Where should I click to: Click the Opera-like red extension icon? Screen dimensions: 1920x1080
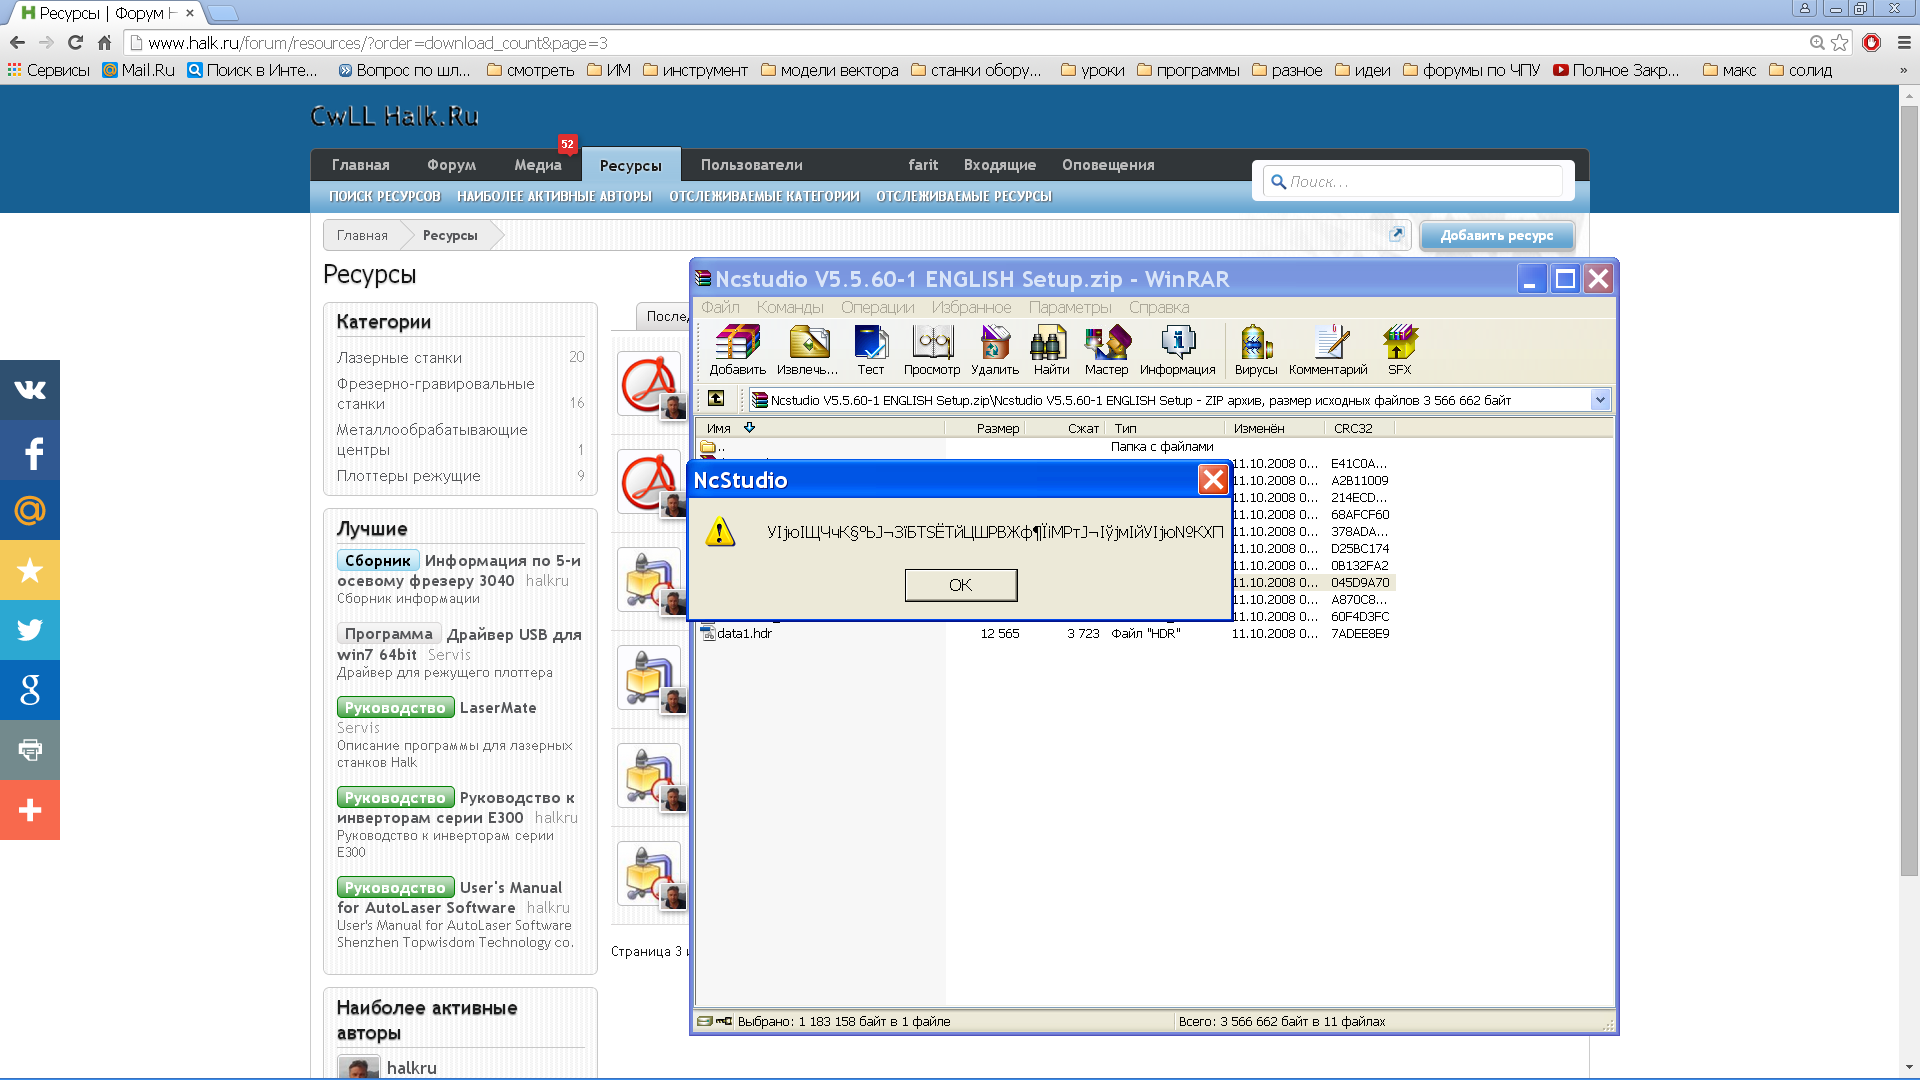1872,43
